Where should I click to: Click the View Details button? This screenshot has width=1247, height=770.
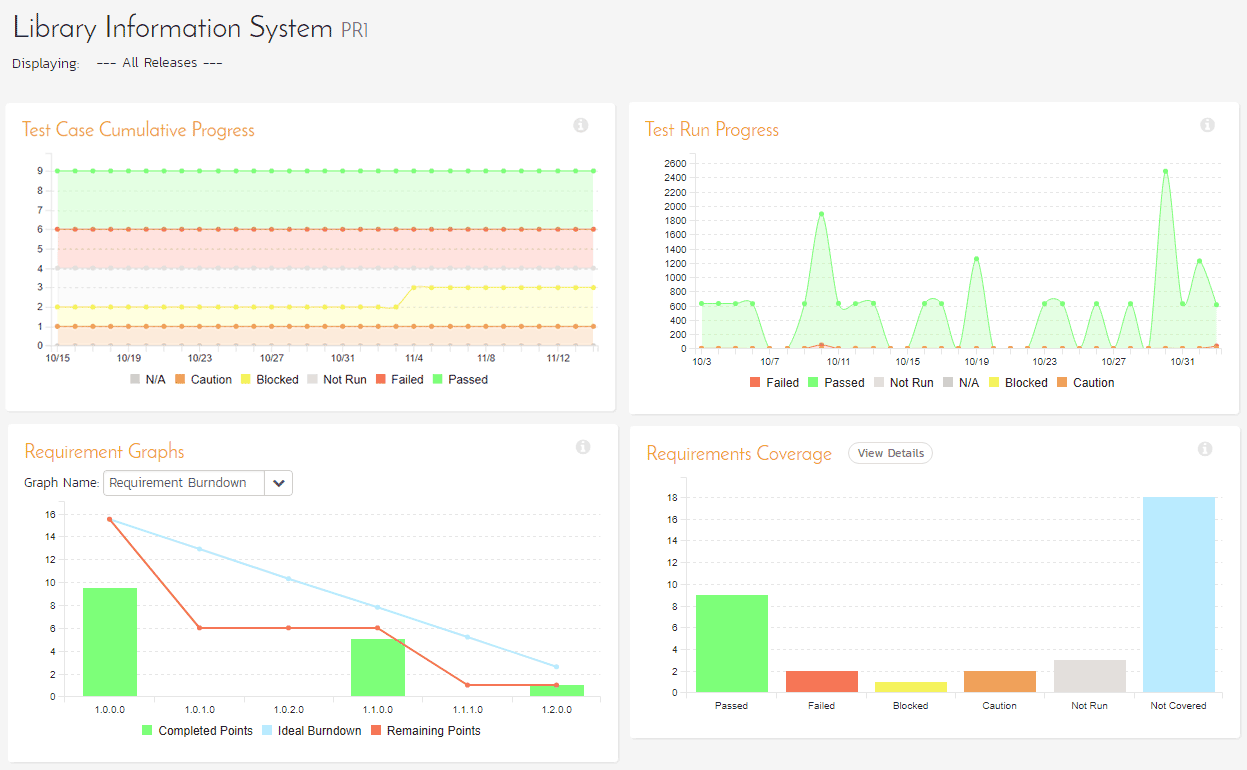(890, 453)
